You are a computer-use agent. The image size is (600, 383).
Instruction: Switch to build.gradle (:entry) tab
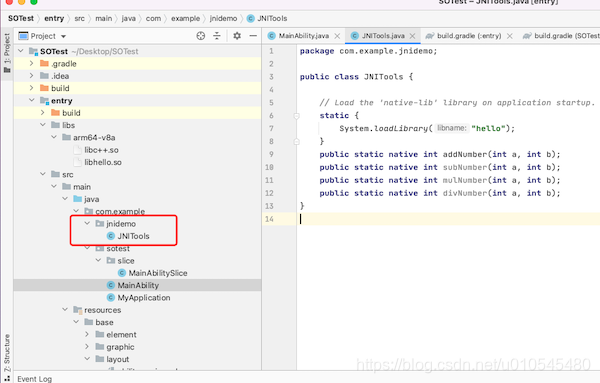469,36
